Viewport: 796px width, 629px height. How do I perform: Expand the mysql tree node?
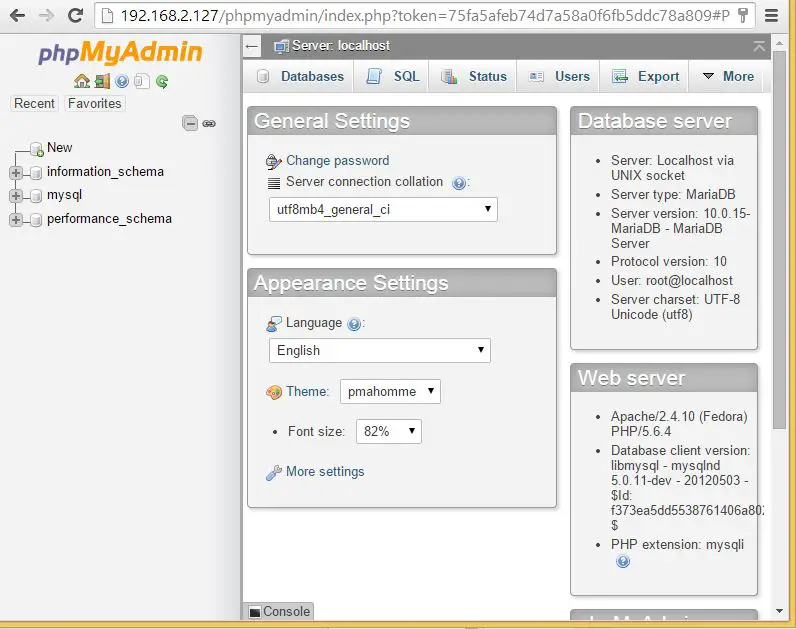point(16,196)
